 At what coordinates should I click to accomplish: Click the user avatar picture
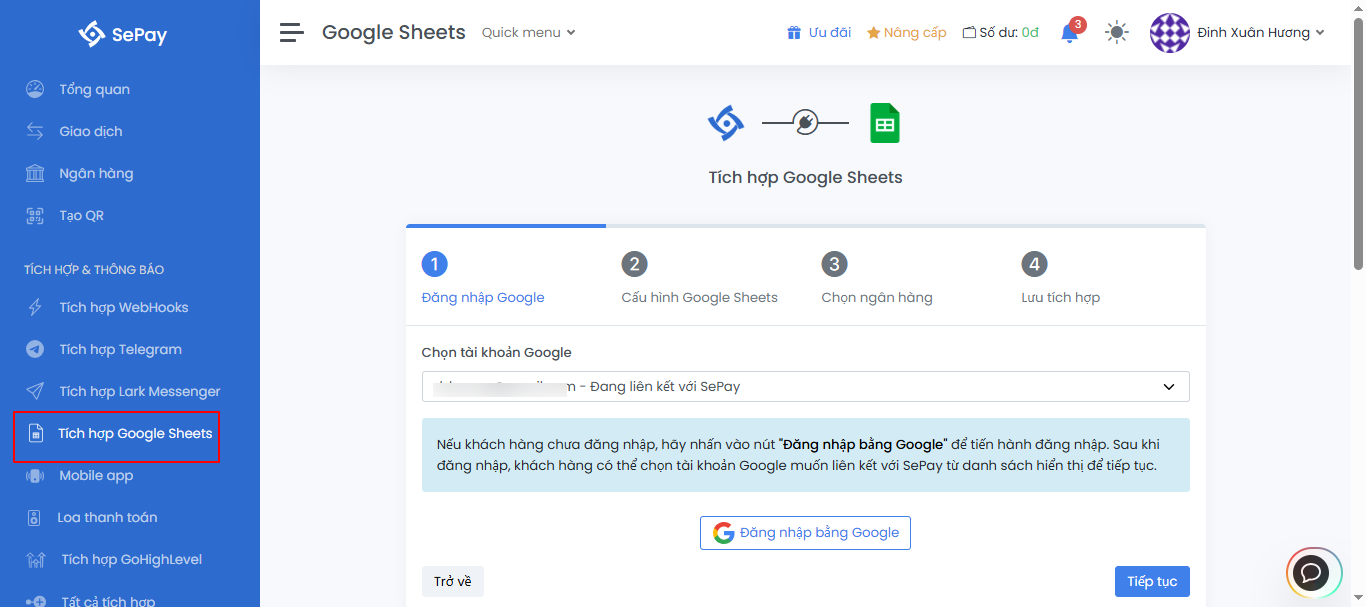[x=1169, y=33]
